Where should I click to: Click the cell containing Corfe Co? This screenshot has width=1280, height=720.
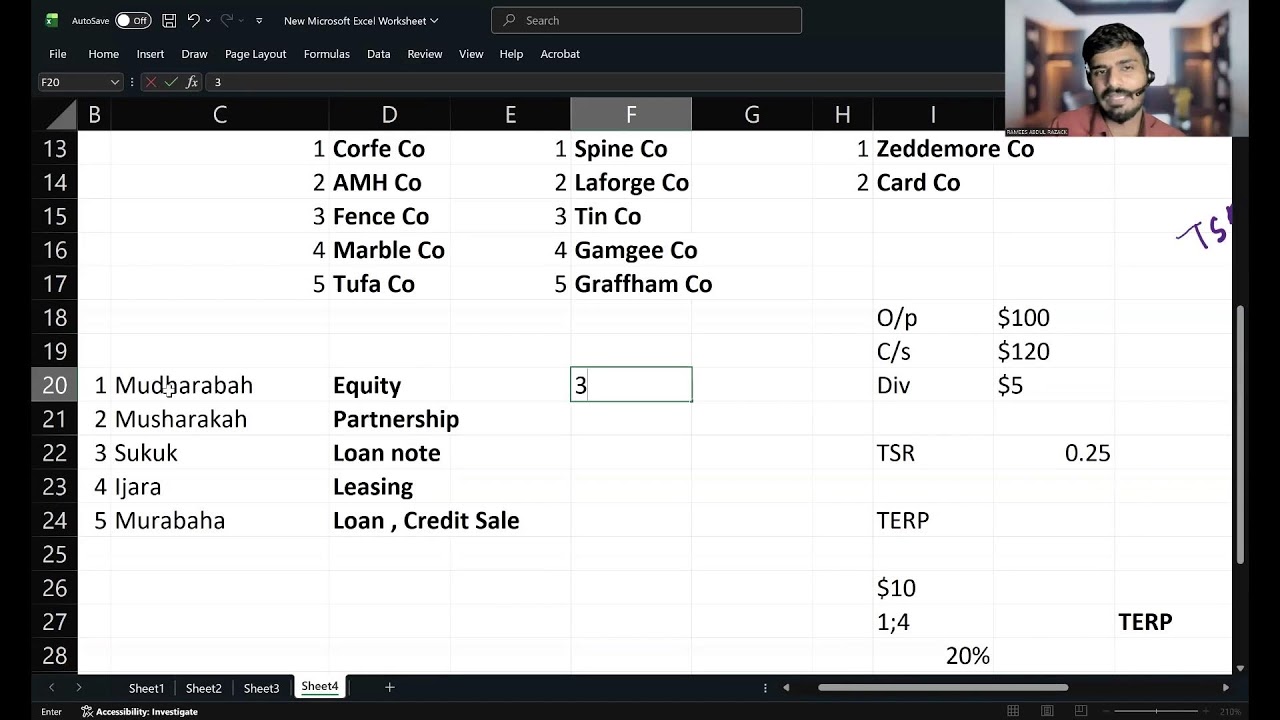coord(390,149)
